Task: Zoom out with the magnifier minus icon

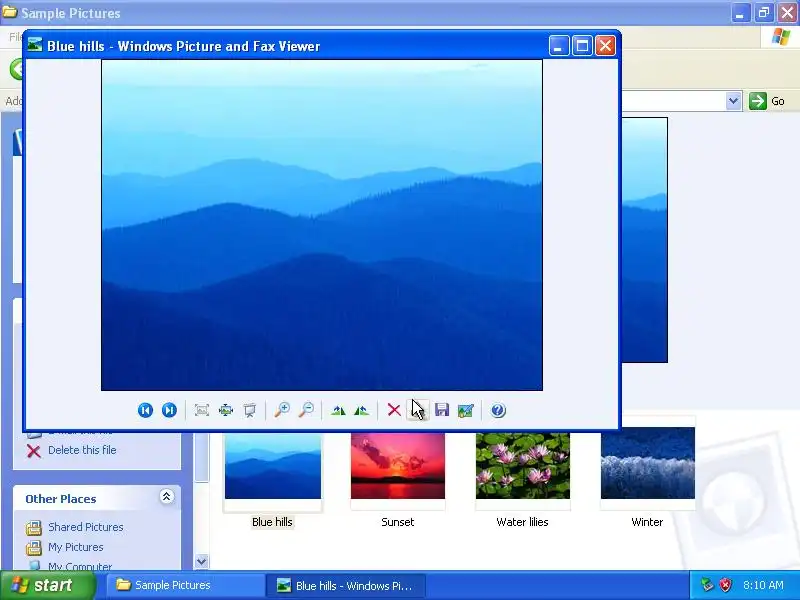Action: click(x=306, y=410)
